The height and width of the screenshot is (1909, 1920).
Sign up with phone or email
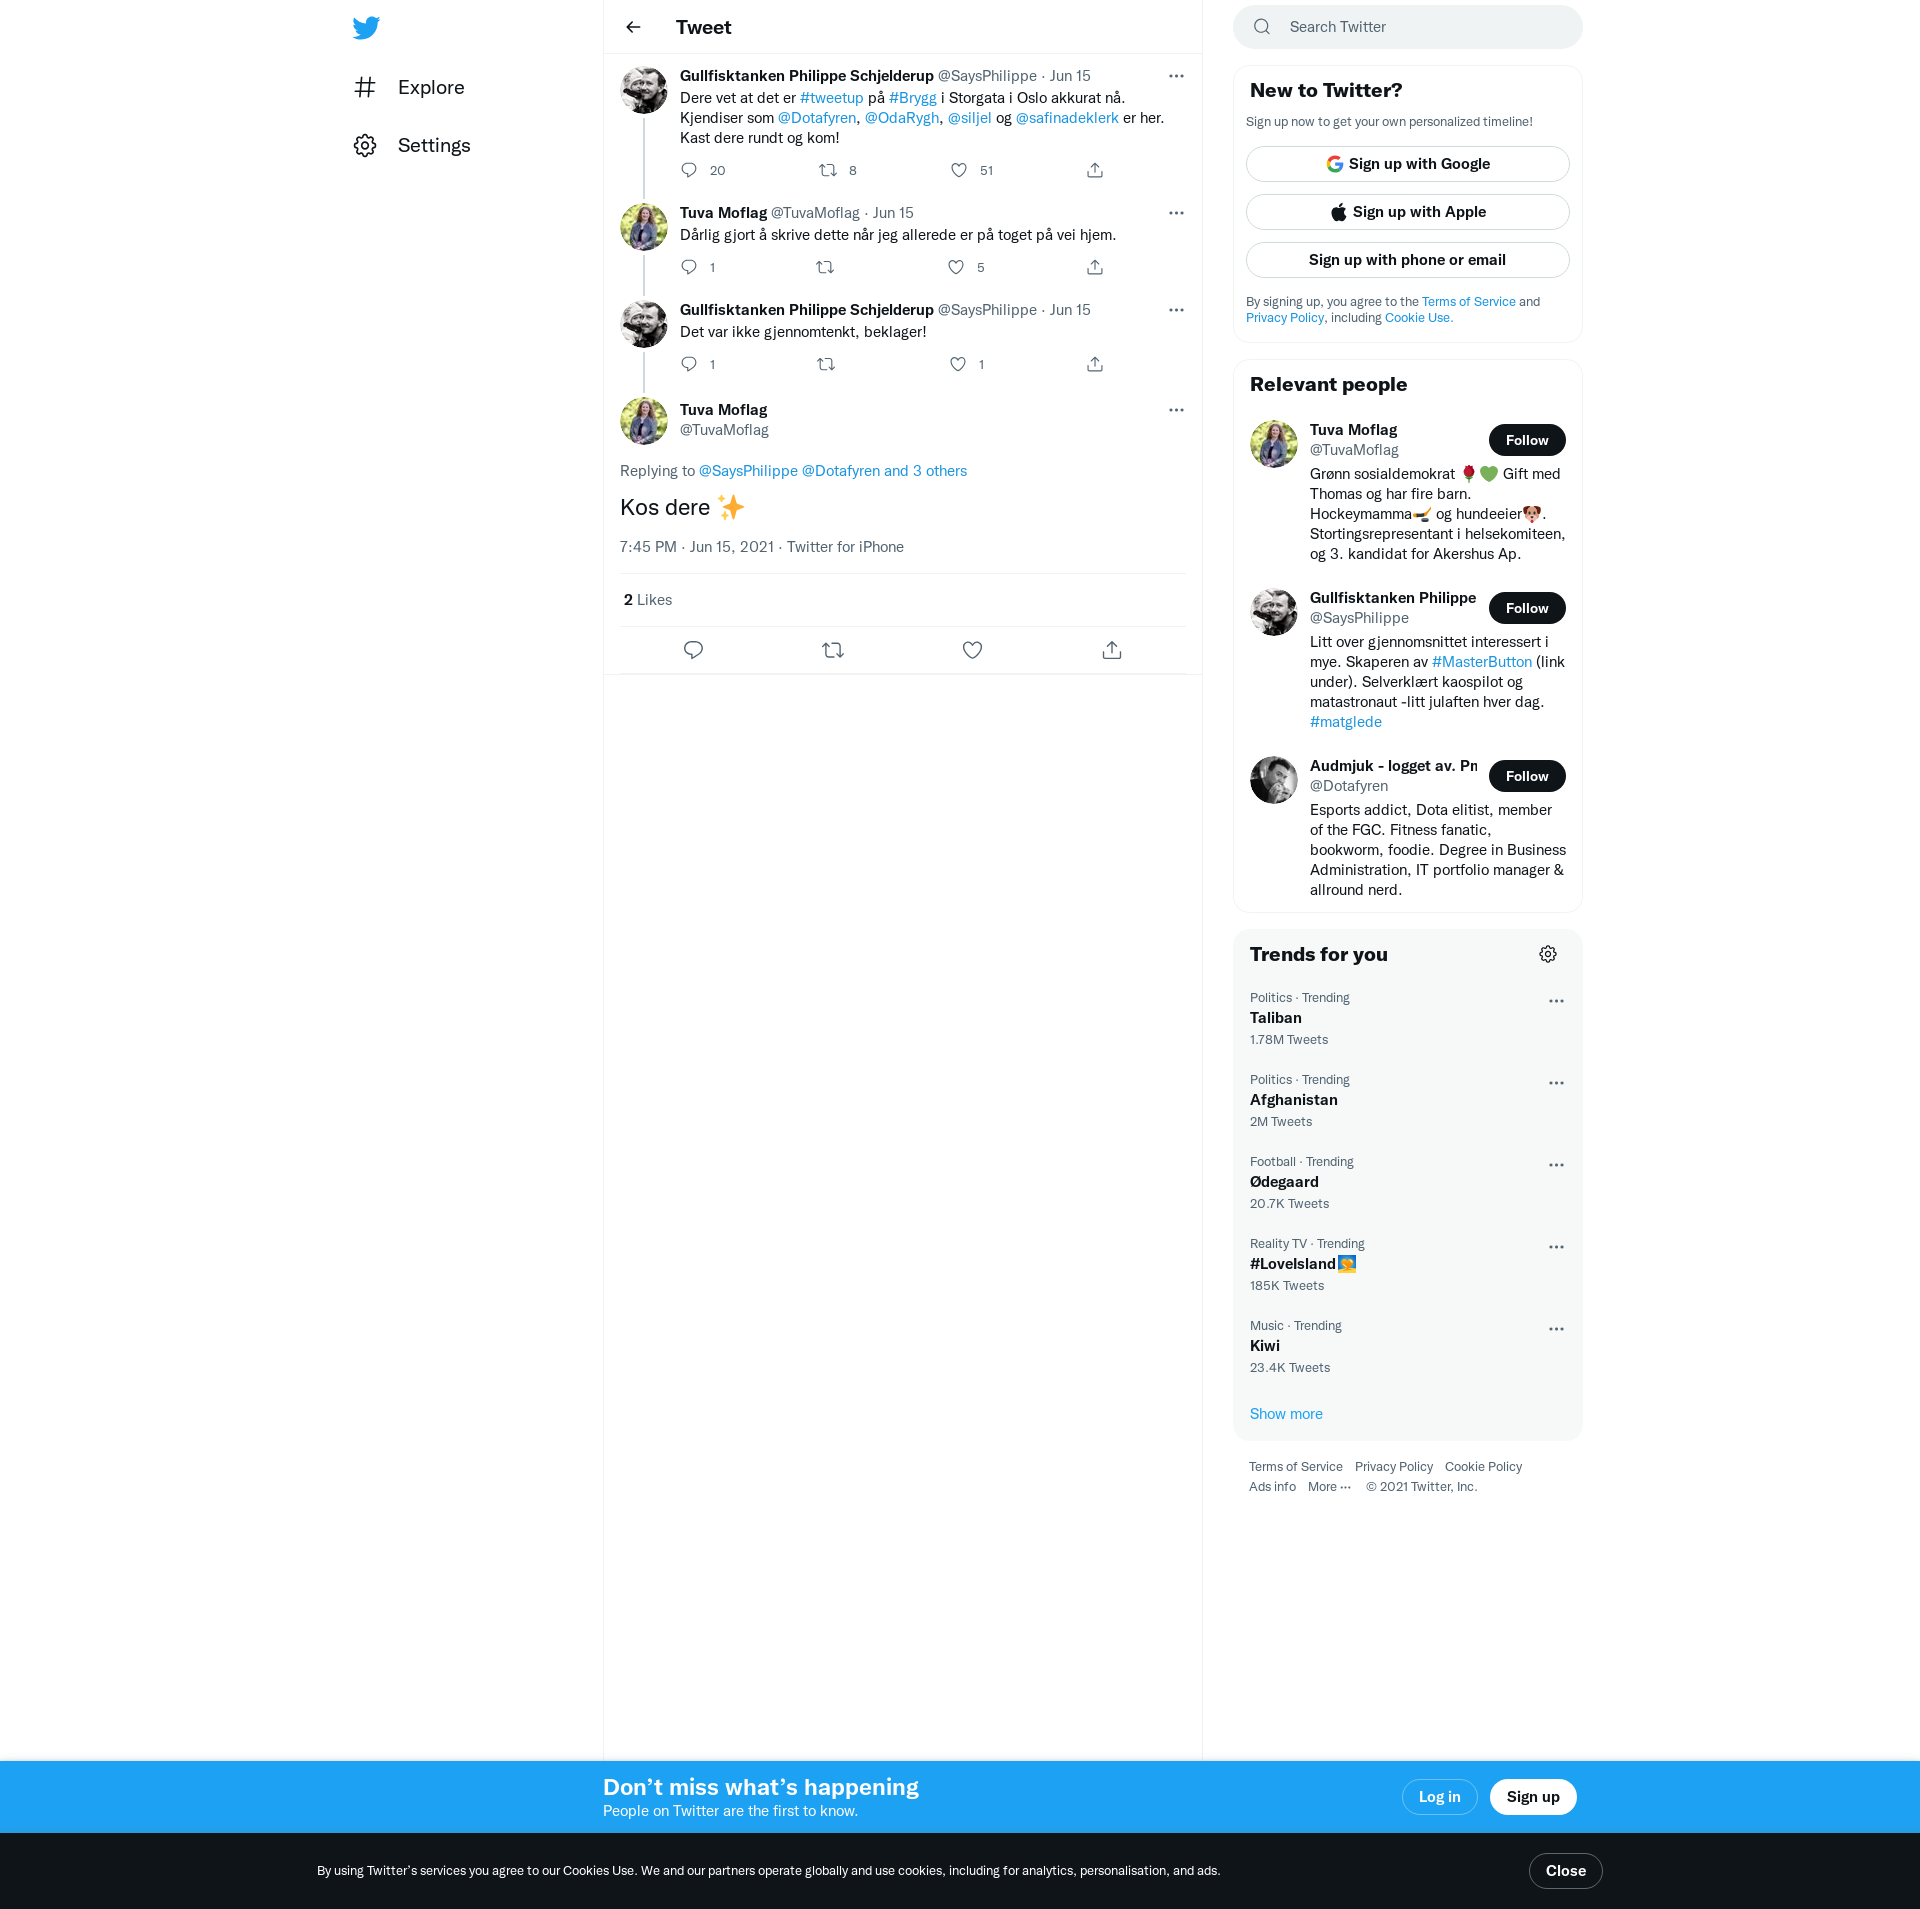(1408, 260)
